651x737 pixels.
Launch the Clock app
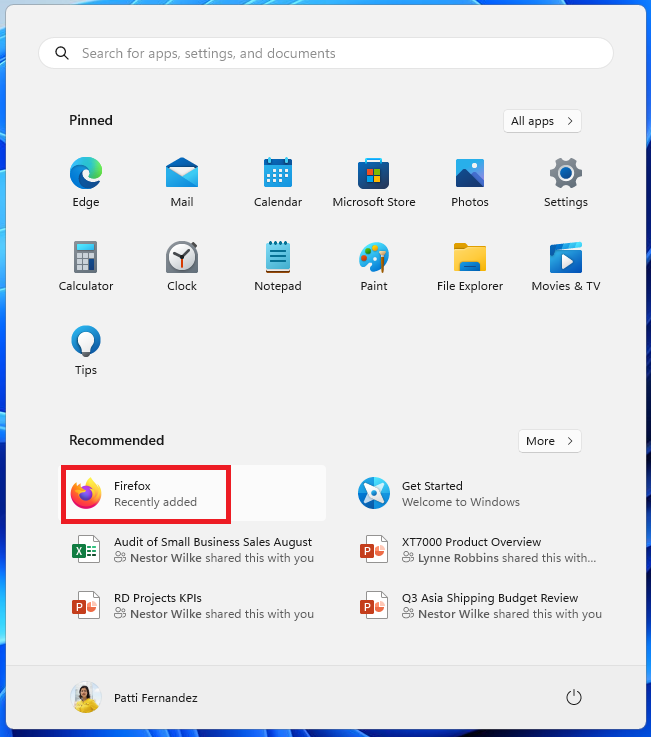tap(182, 267)
